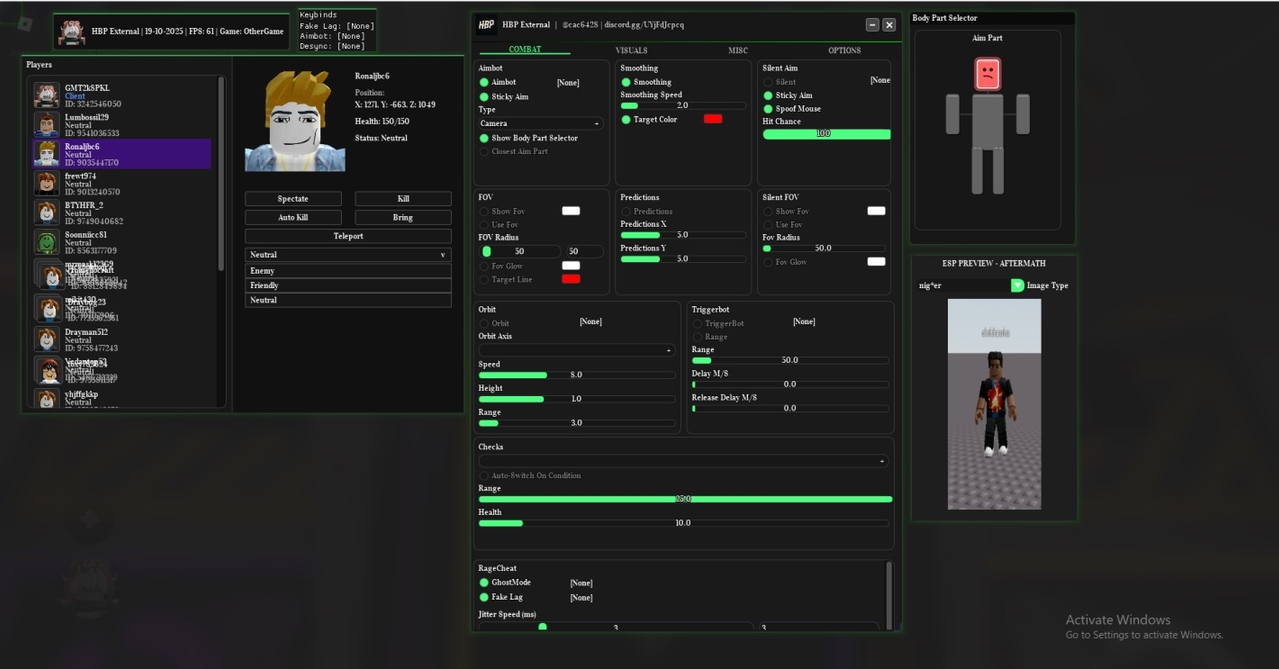Select Ronaljbc6 avatar in the player list
This screenshot has height=669, width=1279.
click(47, 154)
